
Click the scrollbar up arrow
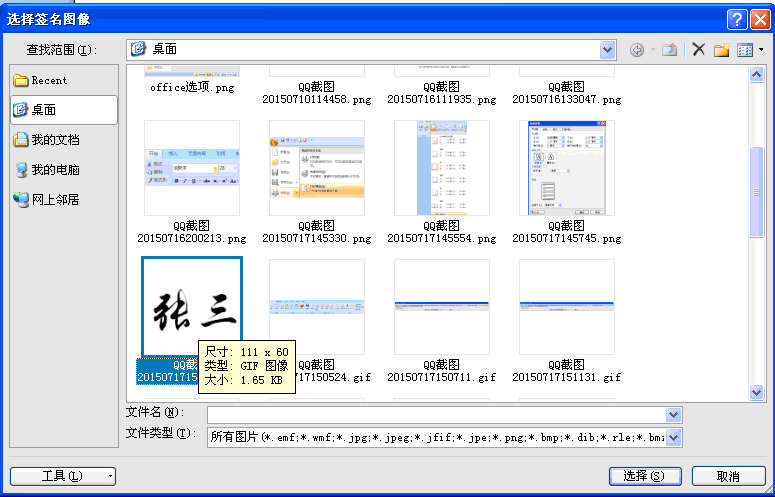click(x=756, y=75)
